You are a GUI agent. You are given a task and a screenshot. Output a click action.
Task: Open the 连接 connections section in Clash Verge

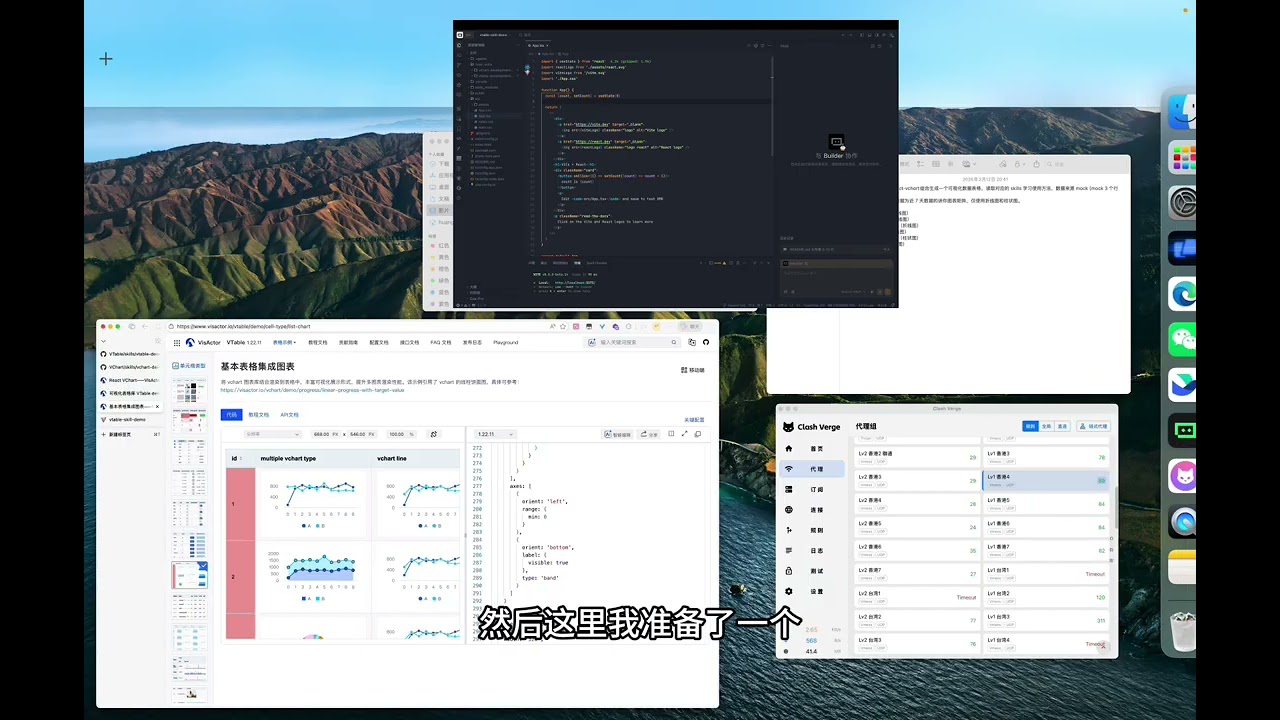pyautogui.click(x=812, y=510)
